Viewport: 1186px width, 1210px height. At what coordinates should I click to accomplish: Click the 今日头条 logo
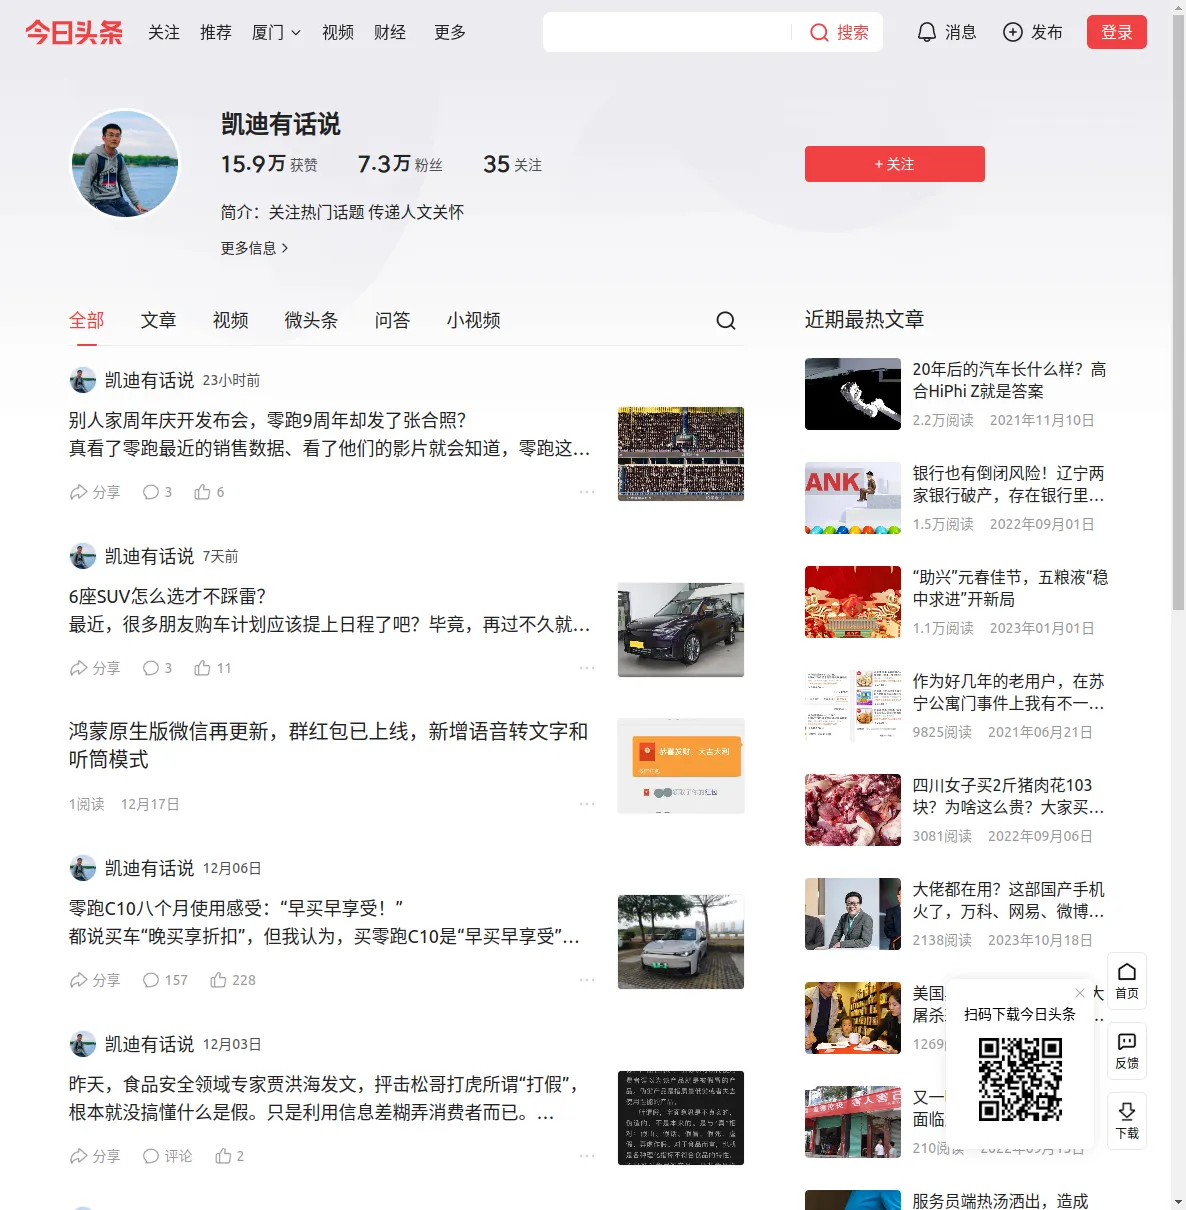coord(74,32)
